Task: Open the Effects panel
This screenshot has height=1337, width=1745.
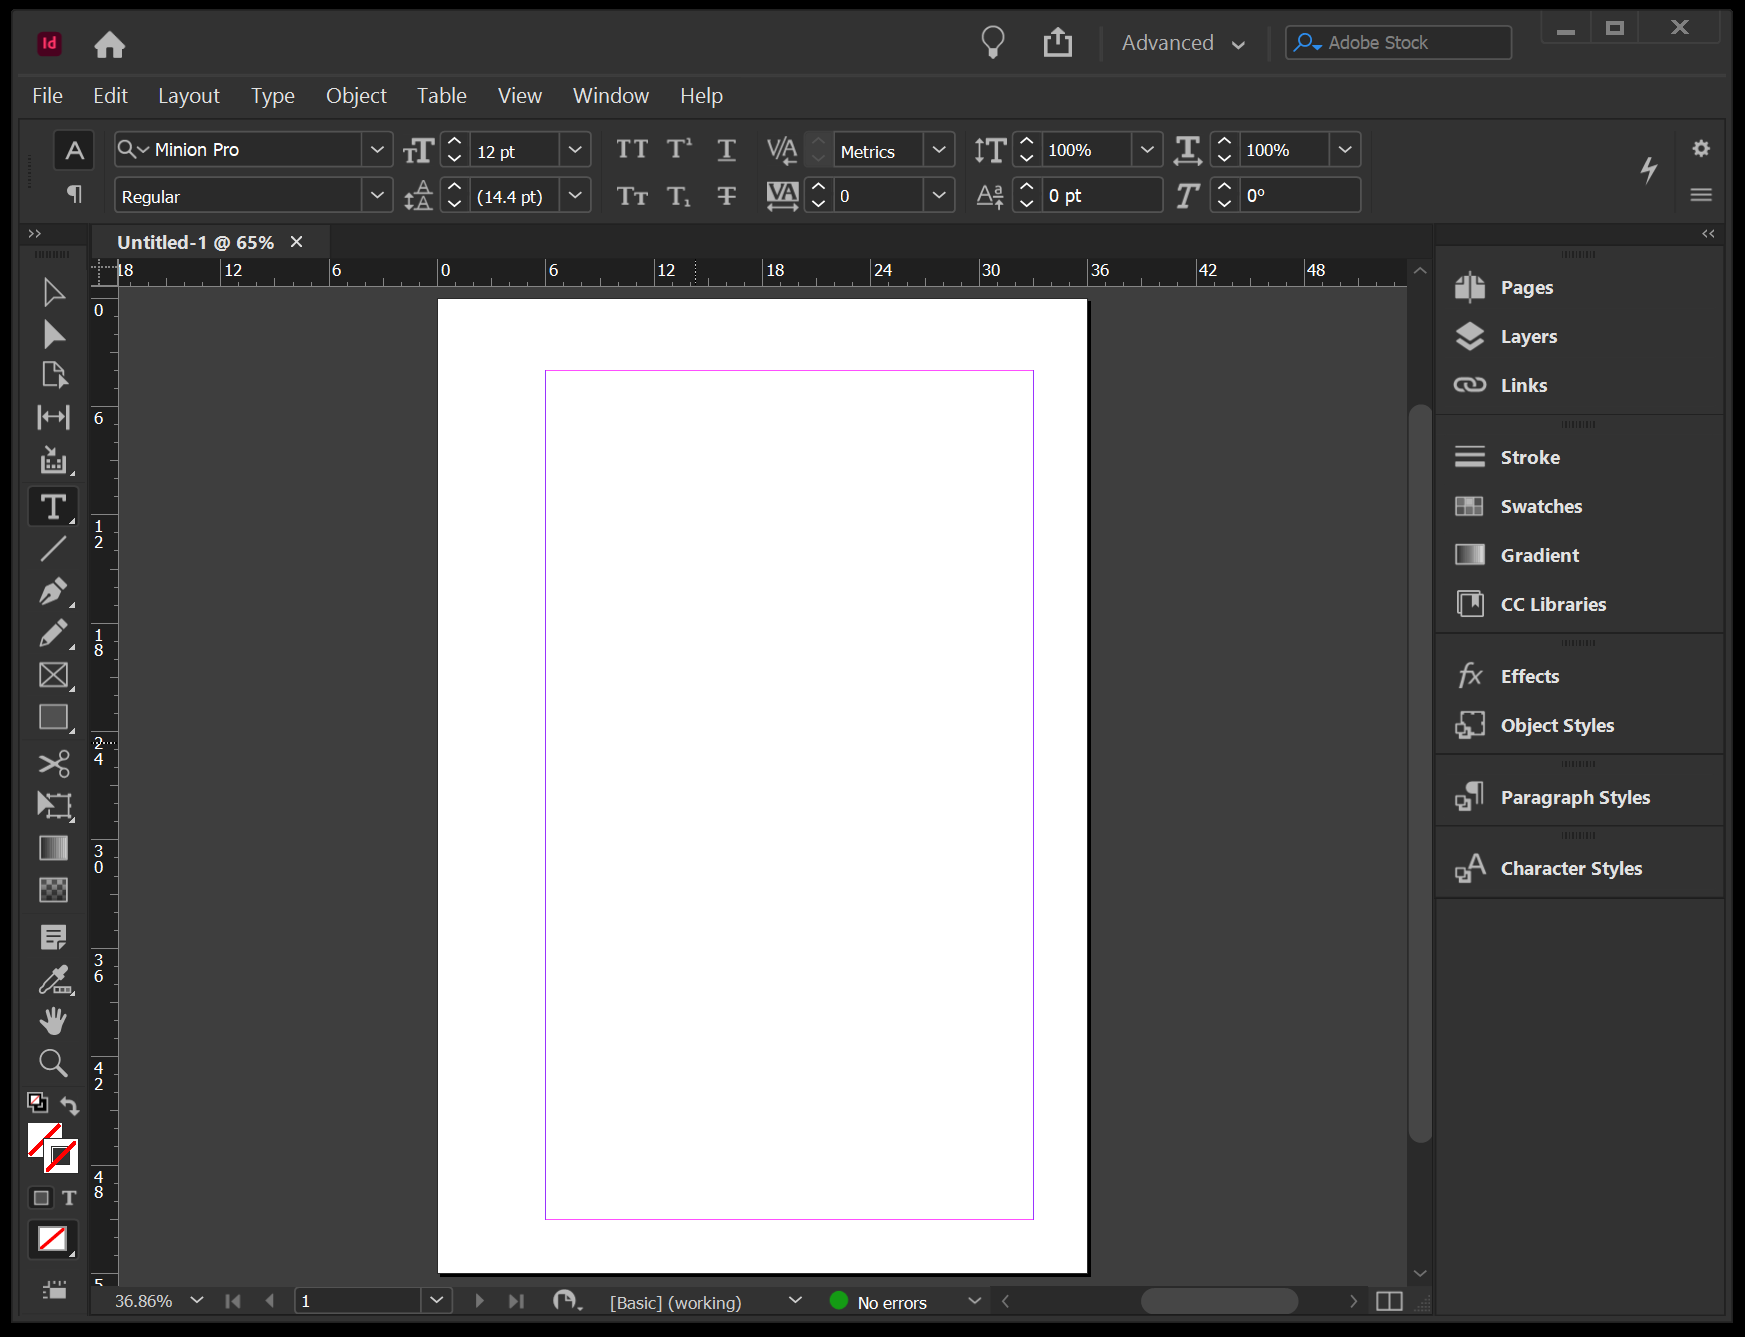Action: pyautogui.click(x=1528, y=676)
